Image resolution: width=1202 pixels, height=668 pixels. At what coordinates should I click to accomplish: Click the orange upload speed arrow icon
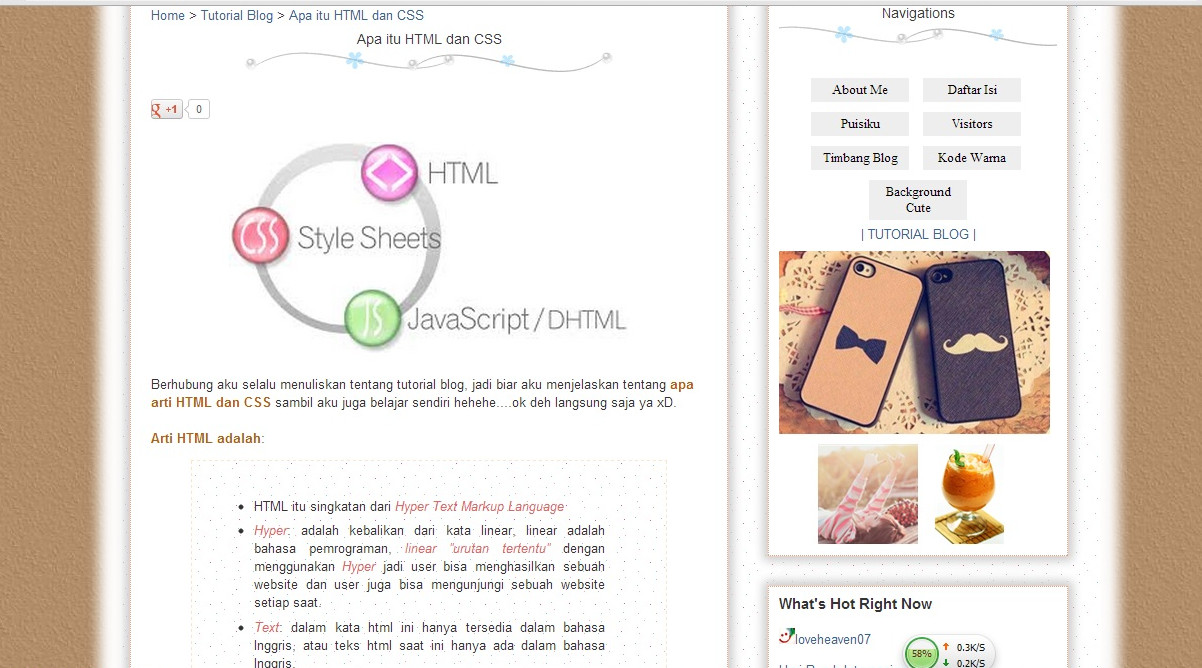(947, 648)
